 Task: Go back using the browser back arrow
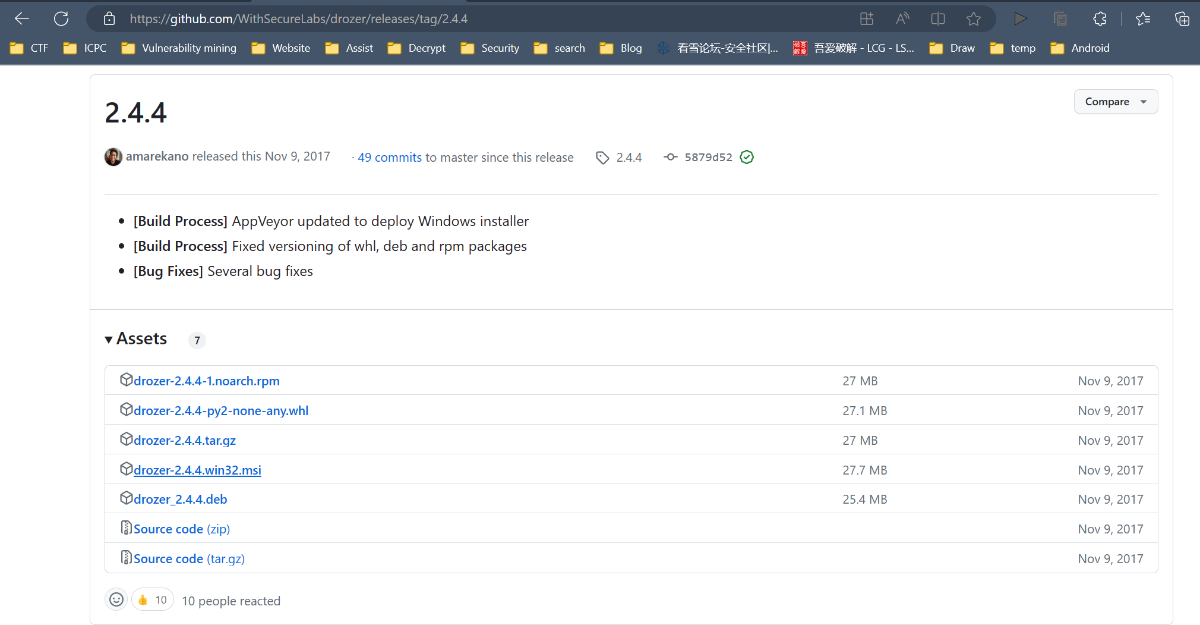[x=22, y=18]
